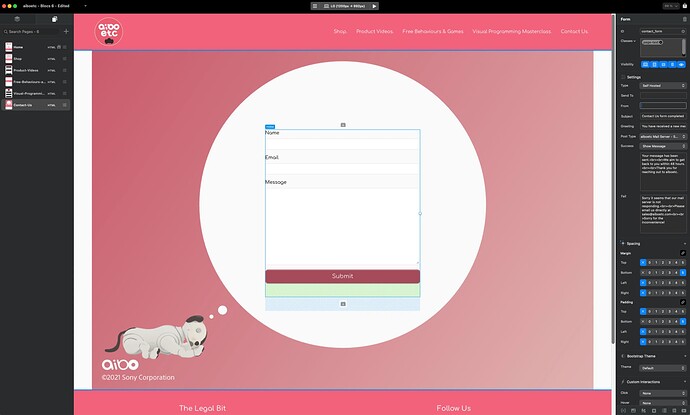Select the Visual-Programming page in the sidebar

coord(36,93)
